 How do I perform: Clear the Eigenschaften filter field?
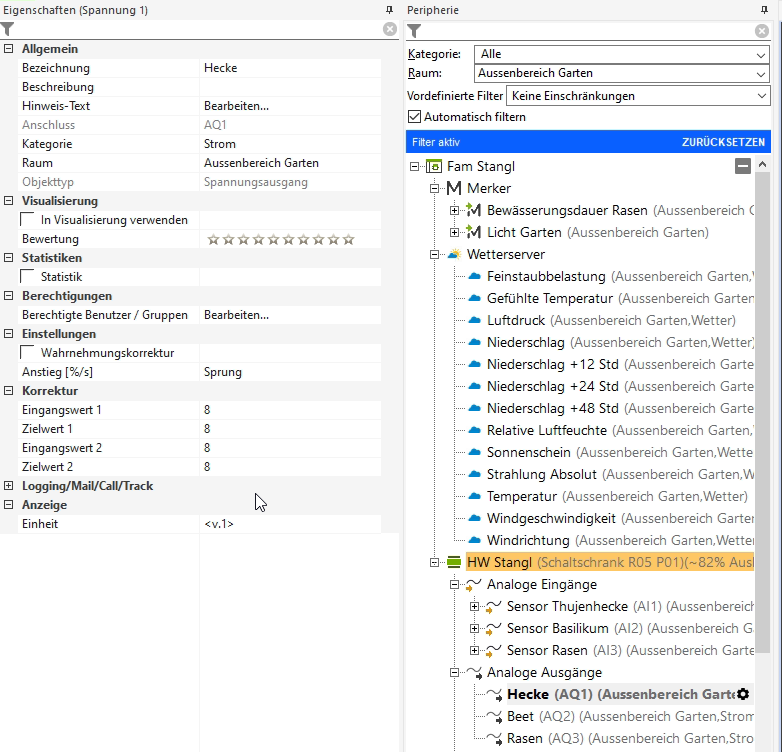[390, 29]
